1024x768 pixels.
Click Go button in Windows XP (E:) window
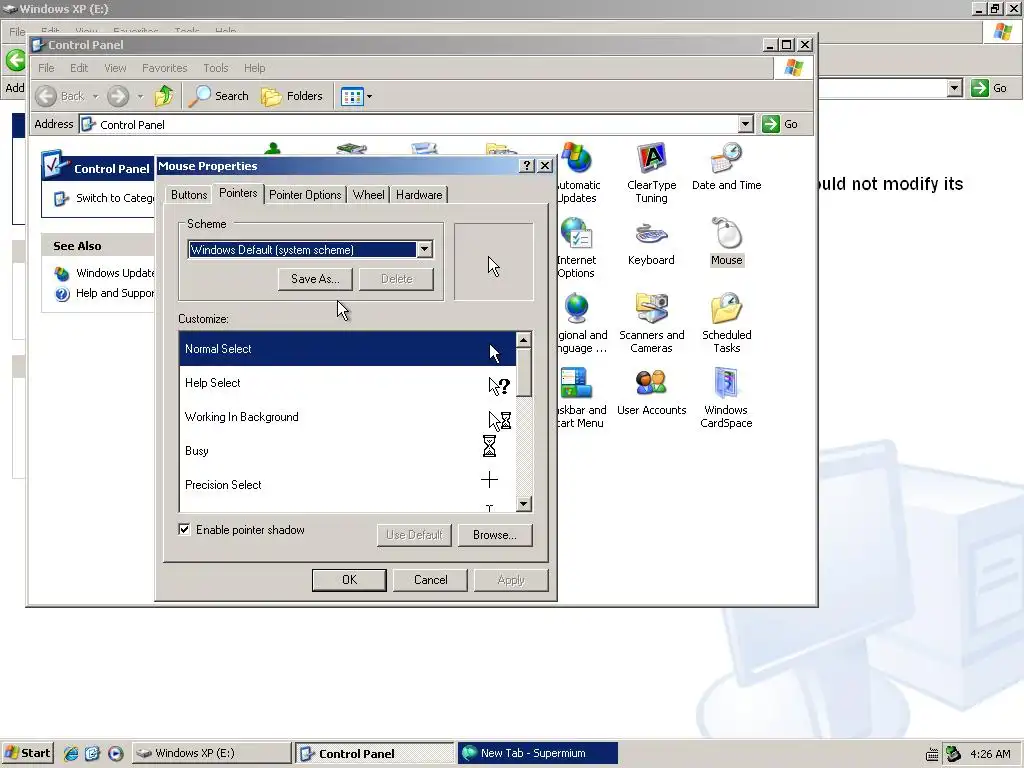pyautogui.click(x=989, y=88)
